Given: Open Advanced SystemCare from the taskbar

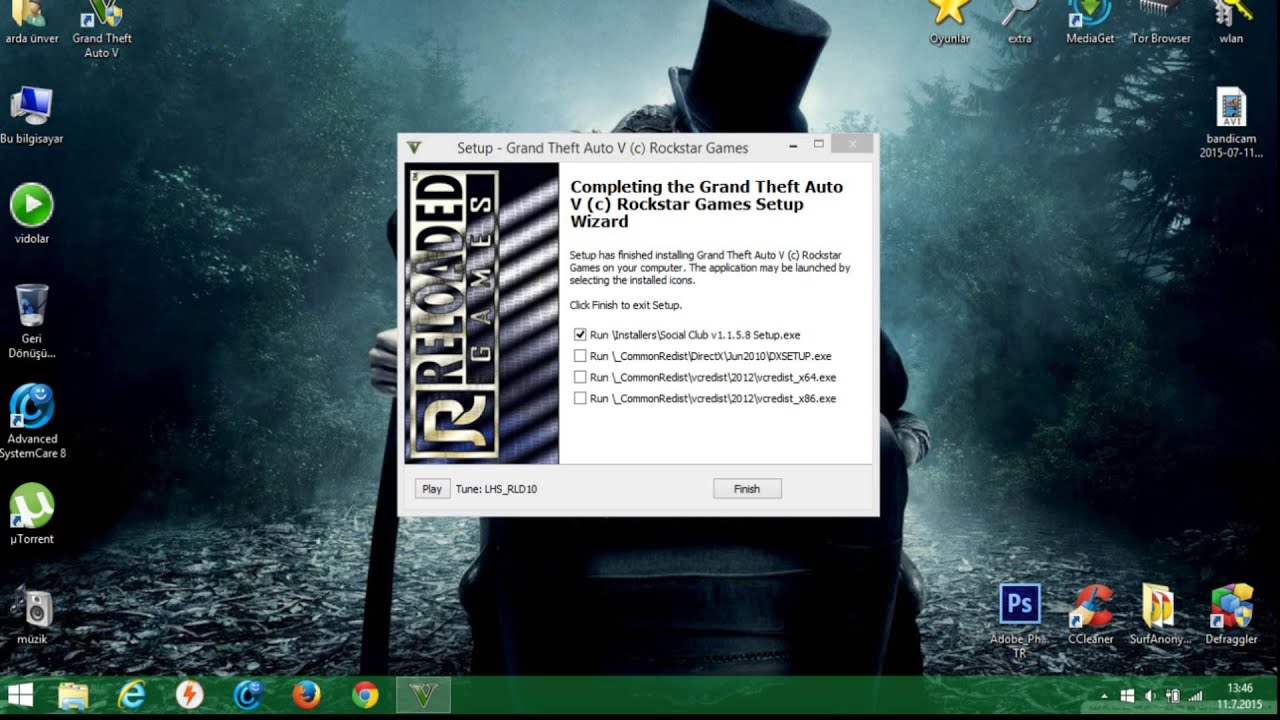Looking at the screenshot, I should (x=248, y=695).
